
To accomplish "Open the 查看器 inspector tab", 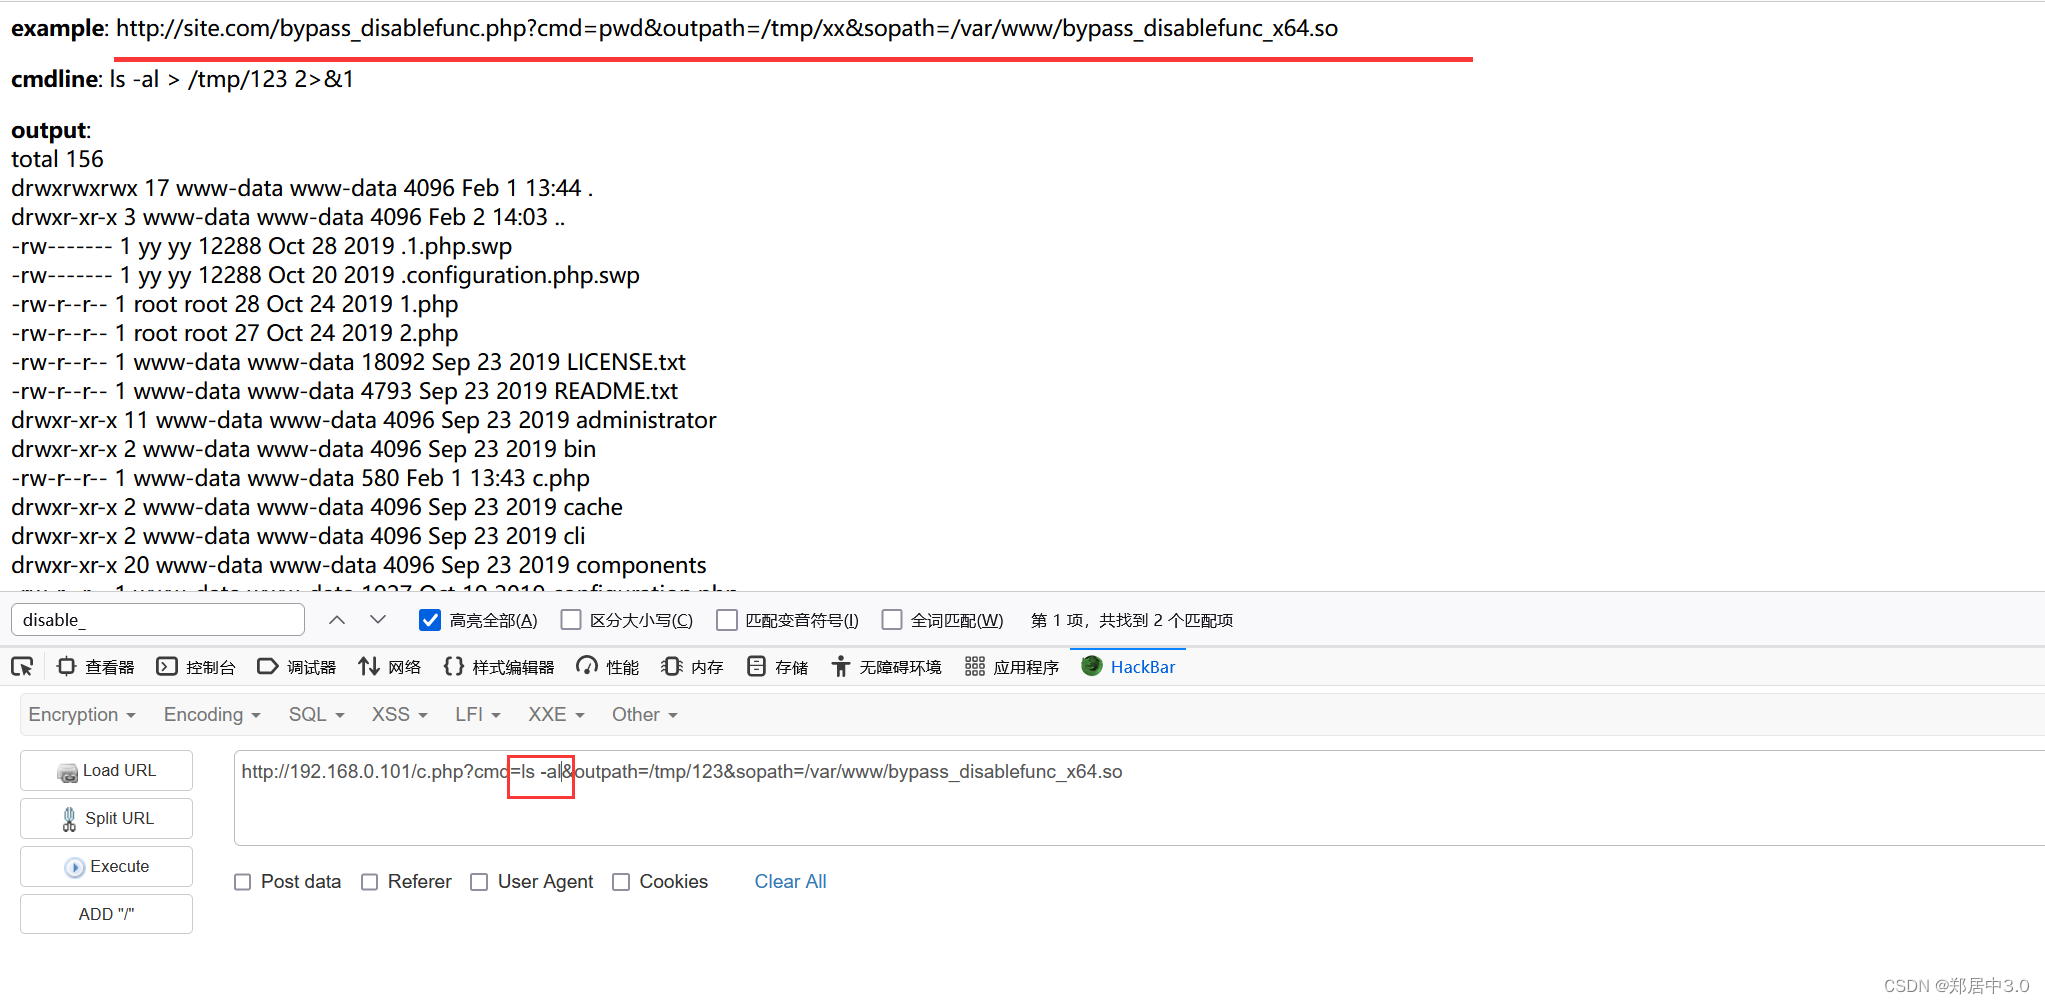I will pos(96,667).
